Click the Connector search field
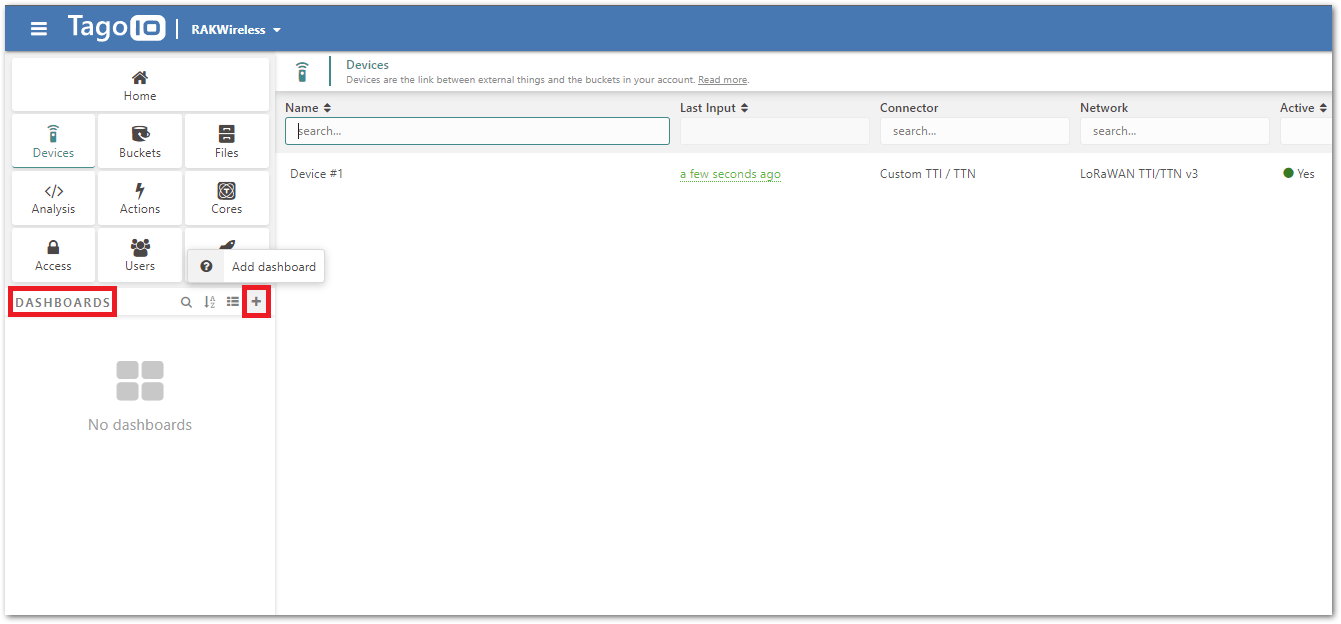This screenshot has height=624, width=1341. (x=974, y=131)
